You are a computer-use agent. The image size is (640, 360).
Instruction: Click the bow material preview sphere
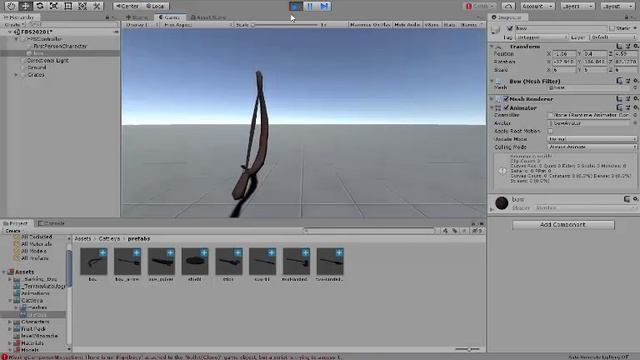pyautogui.click(x=502, y=202)
